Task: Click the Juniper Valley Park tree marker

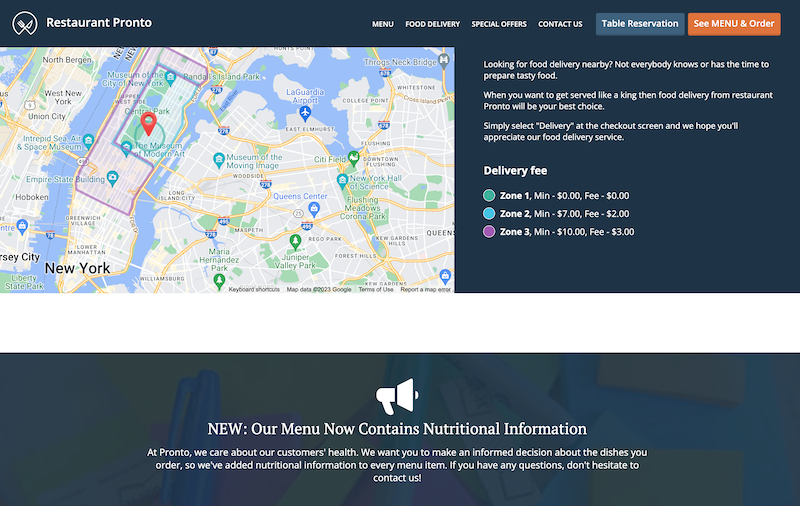Action: coord(294,241)
